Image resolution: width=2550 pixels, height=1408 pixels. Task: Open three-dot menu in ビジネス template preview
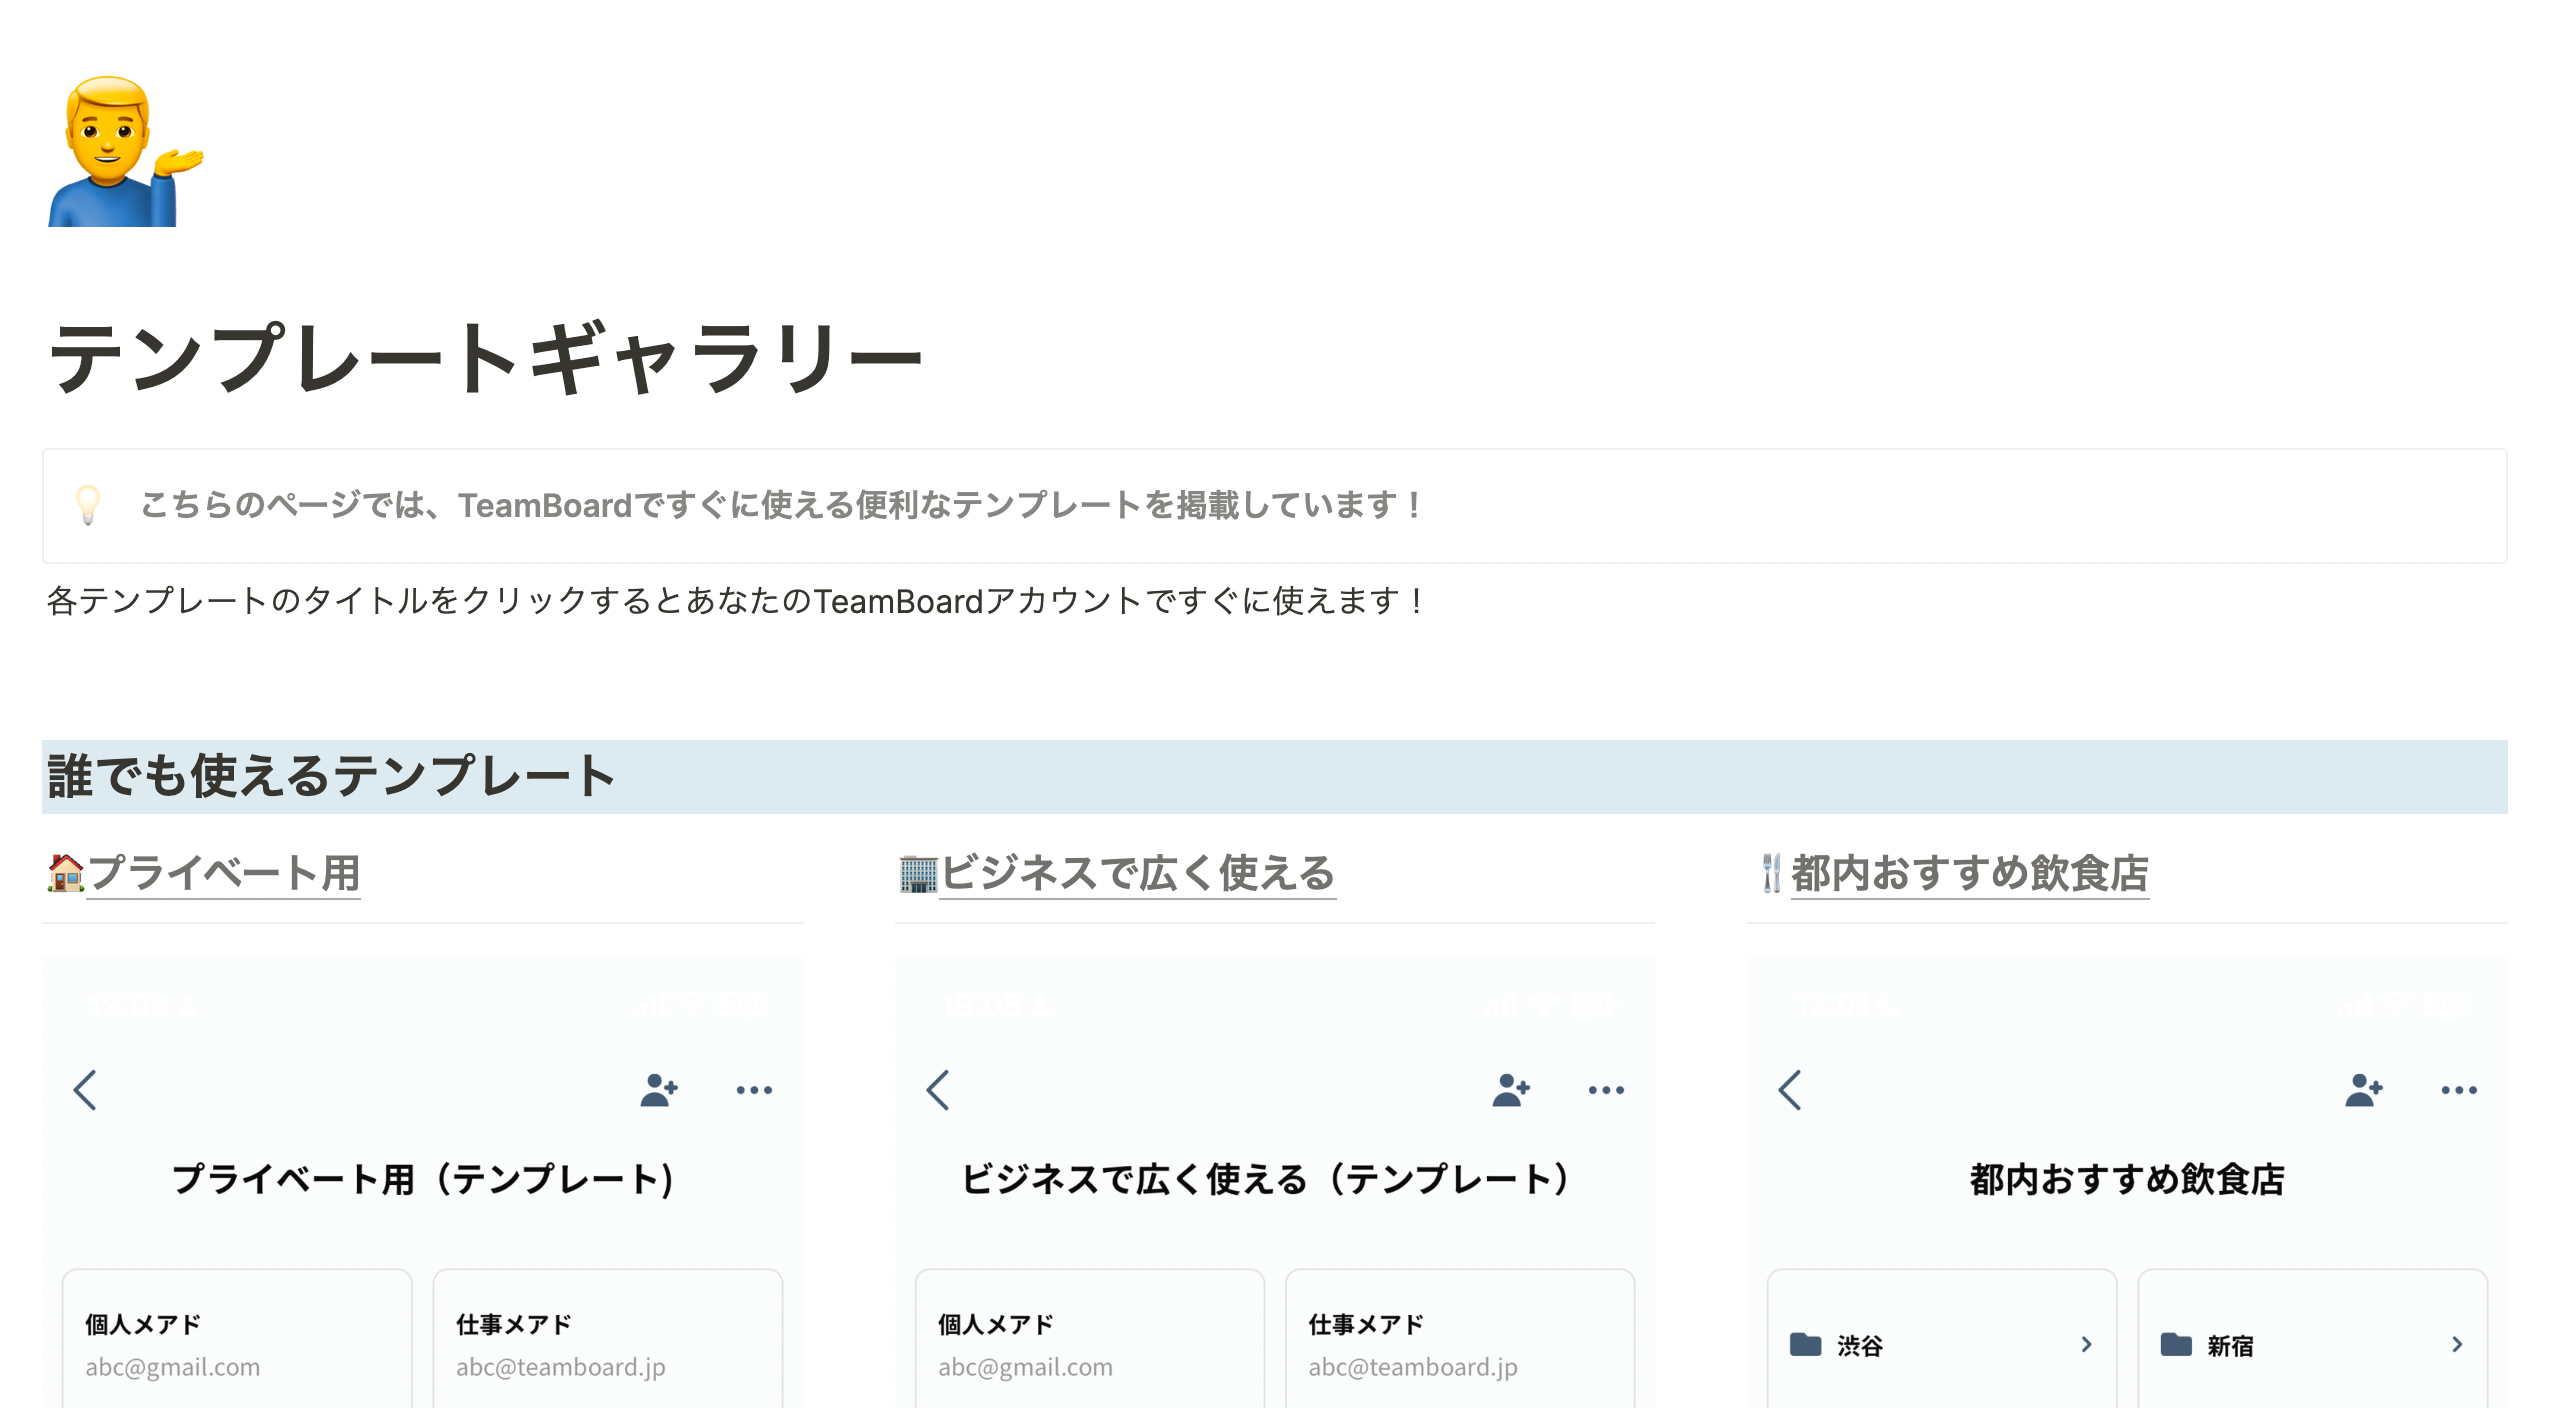[x=1606, y=1090]
